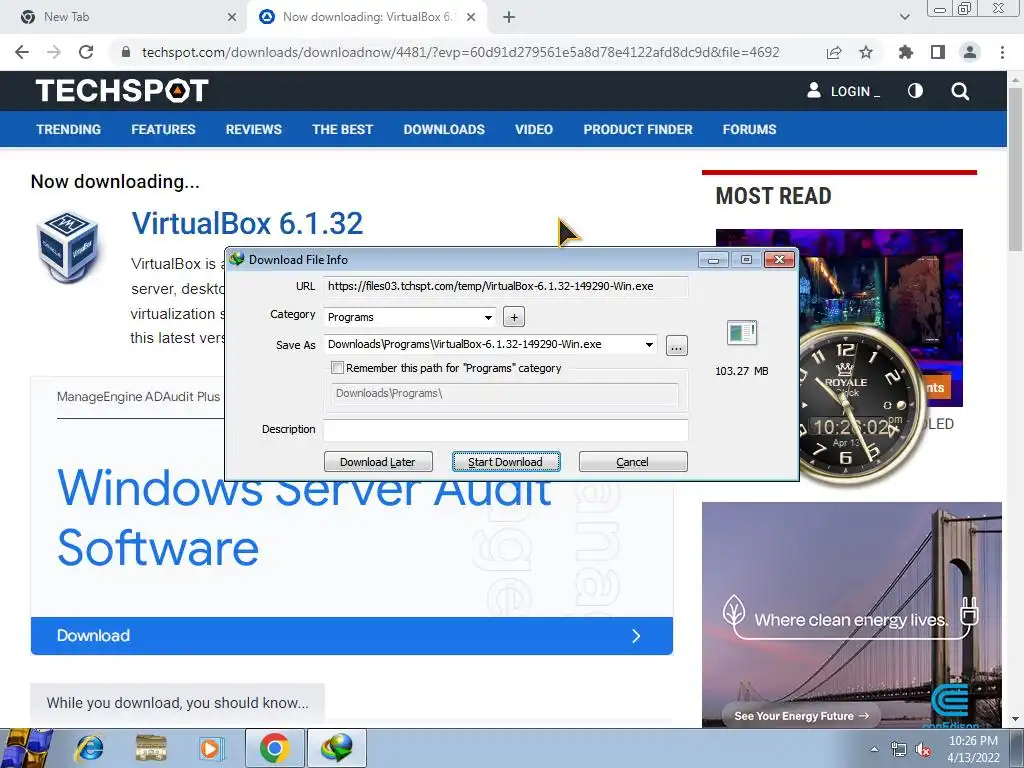Image resolution: width=1024 pixels, height=768 pixels.
Task: Browse save location ellipsis button
Action: (x=677, y=345)
